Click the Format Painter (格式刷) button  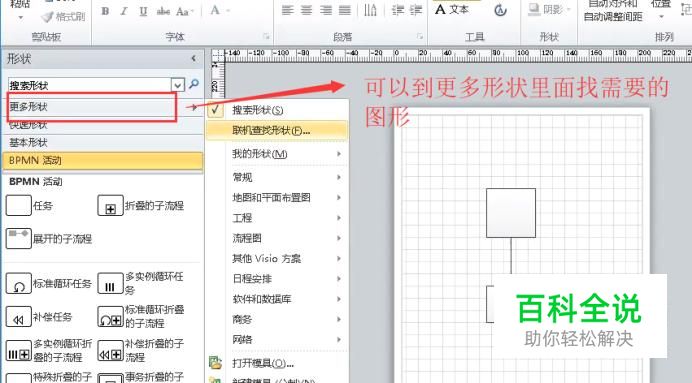tap(62, 17)
